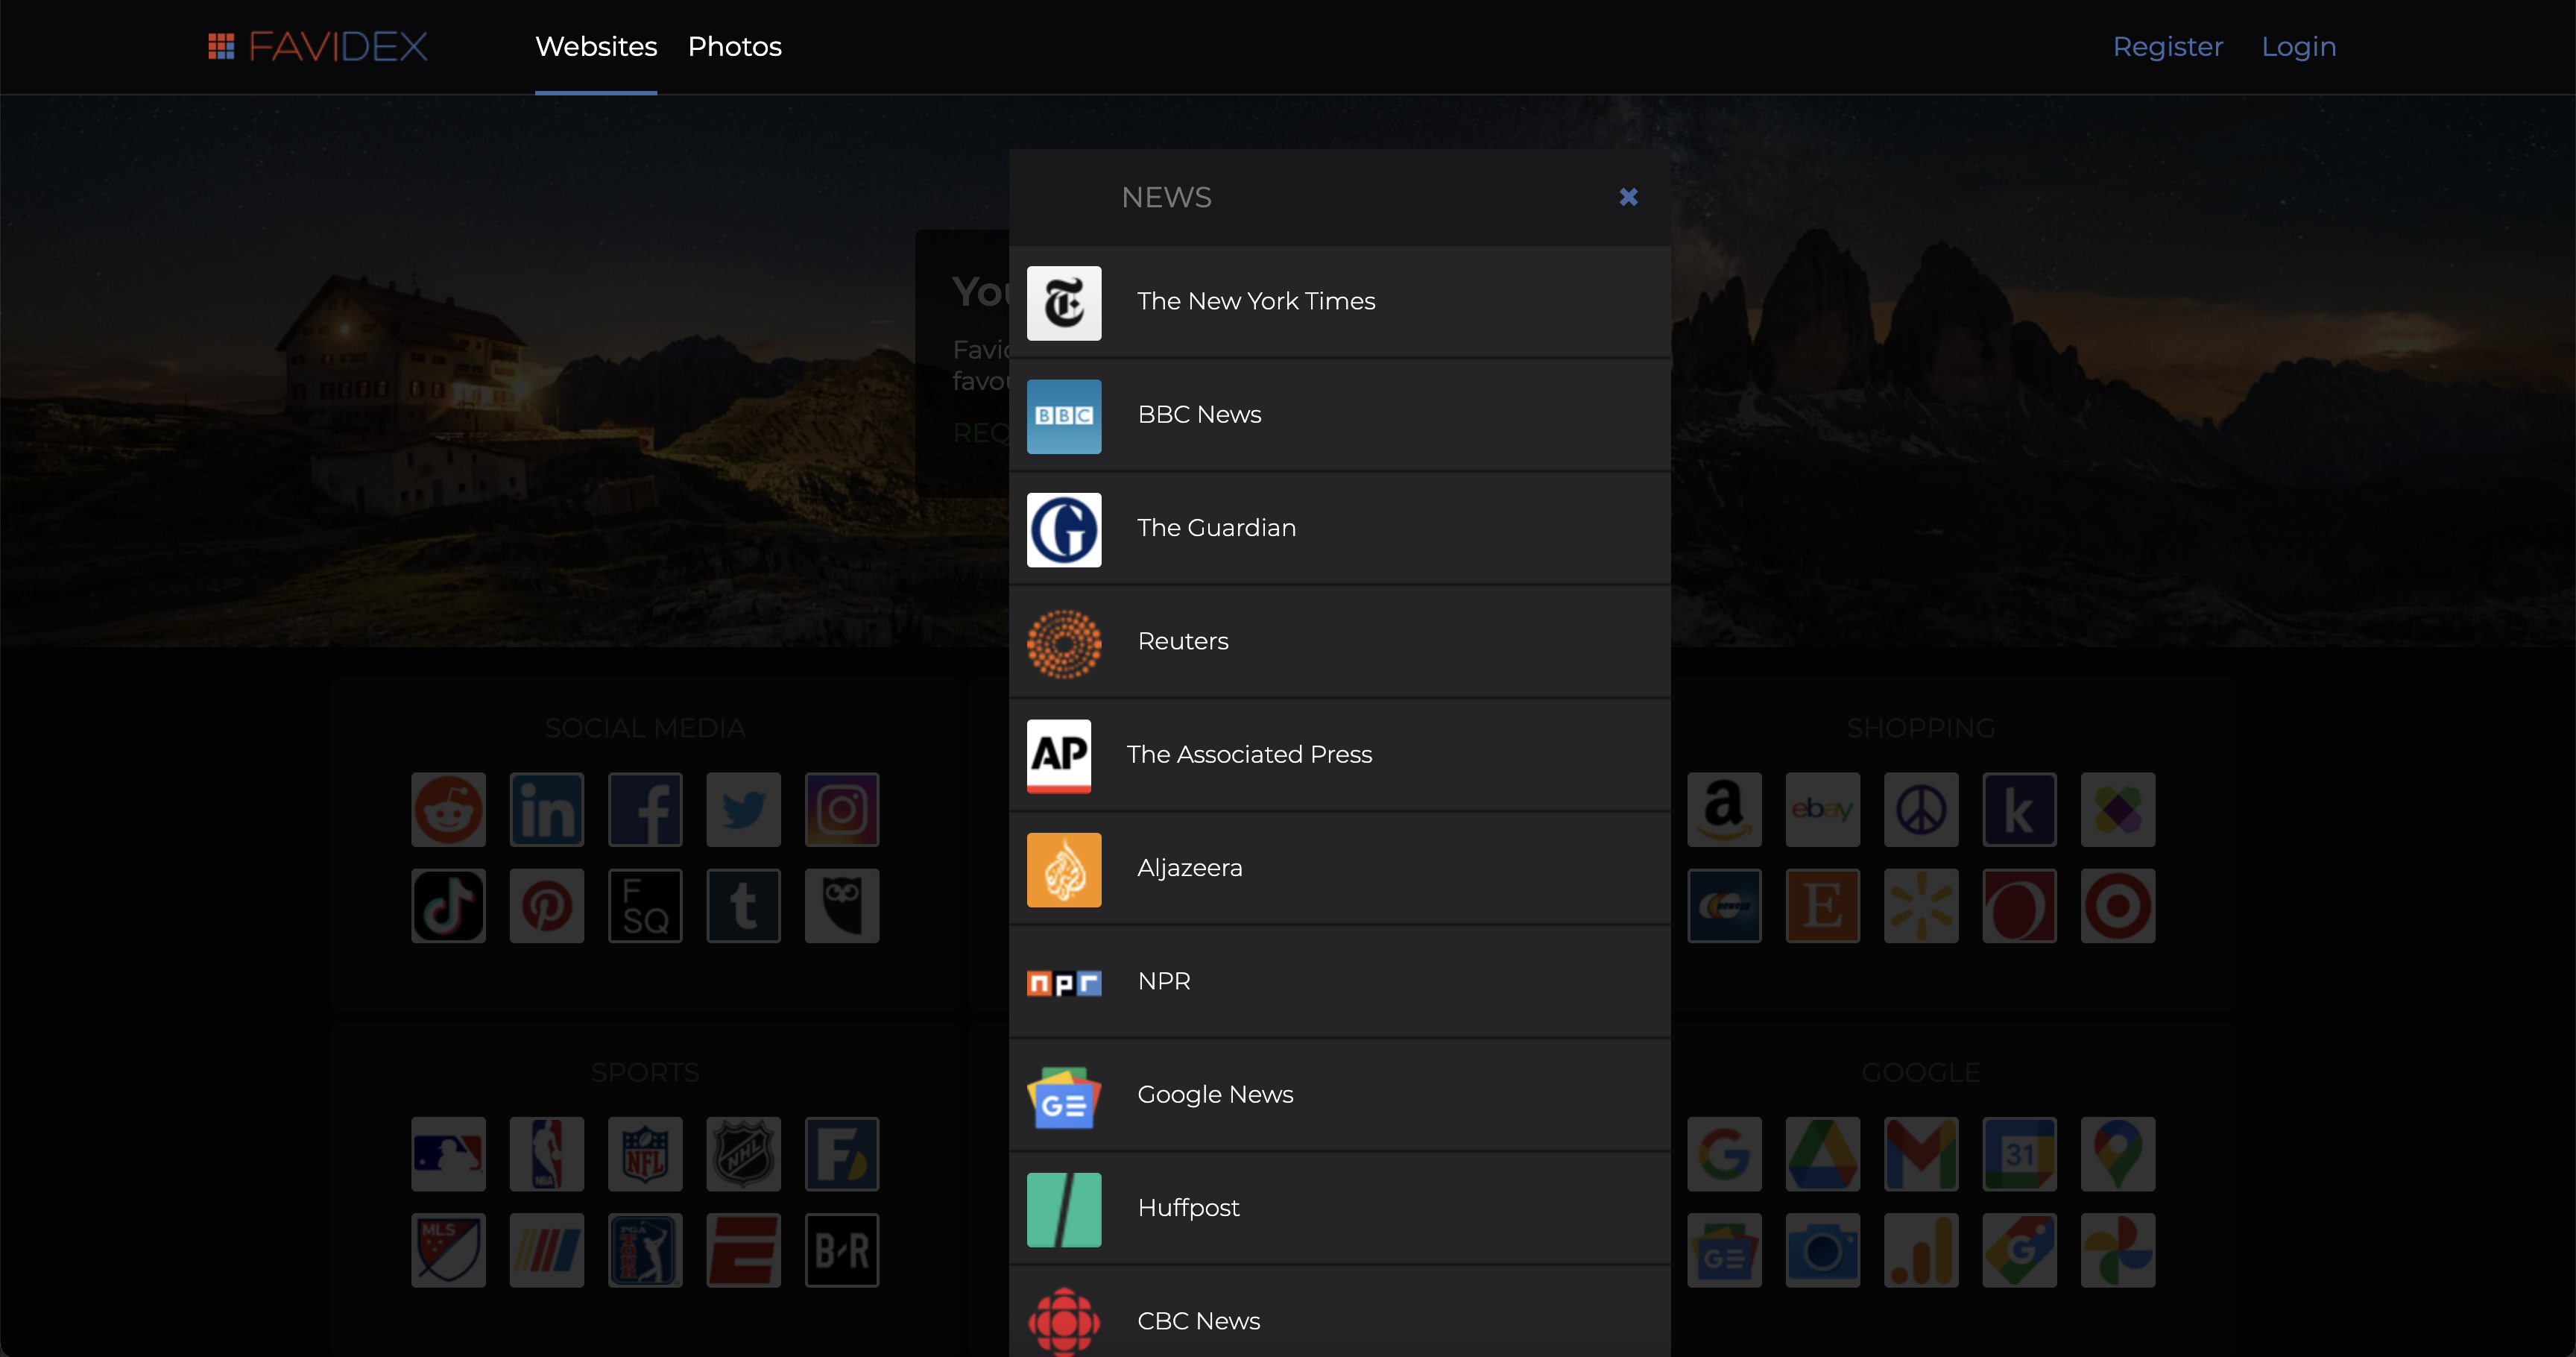2576x1357 pixels.
Task: Click the CBC News red icon
Action: [1063, 1321]
